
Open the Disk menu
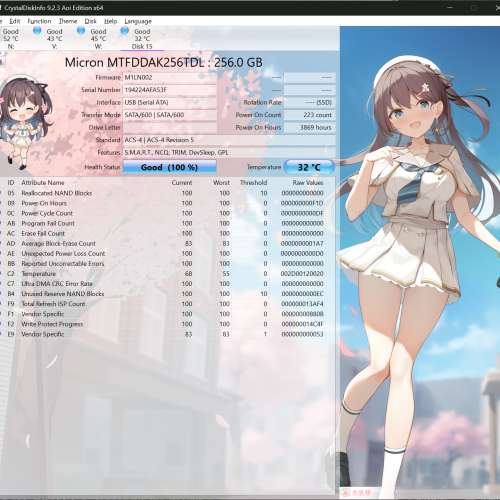[x=90, y=21]
